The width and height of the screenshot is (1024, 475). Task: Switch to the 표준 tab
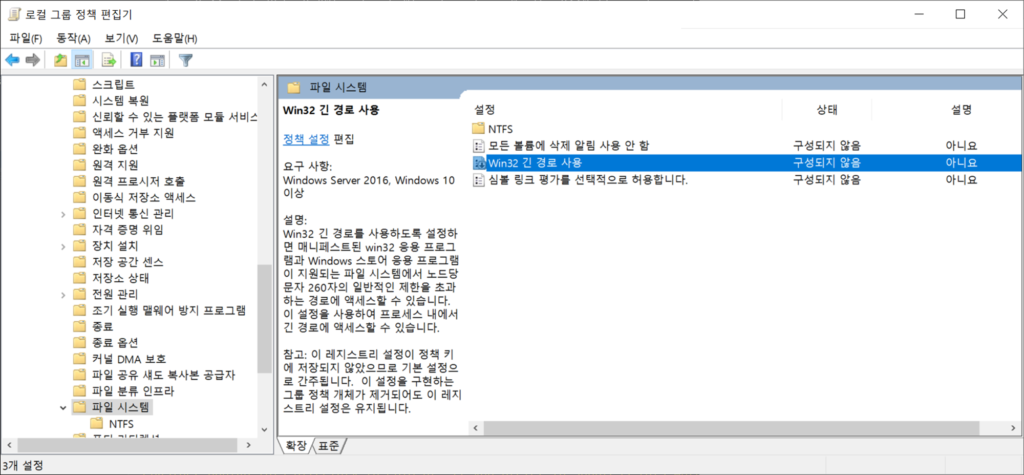(x=330, y=445)
